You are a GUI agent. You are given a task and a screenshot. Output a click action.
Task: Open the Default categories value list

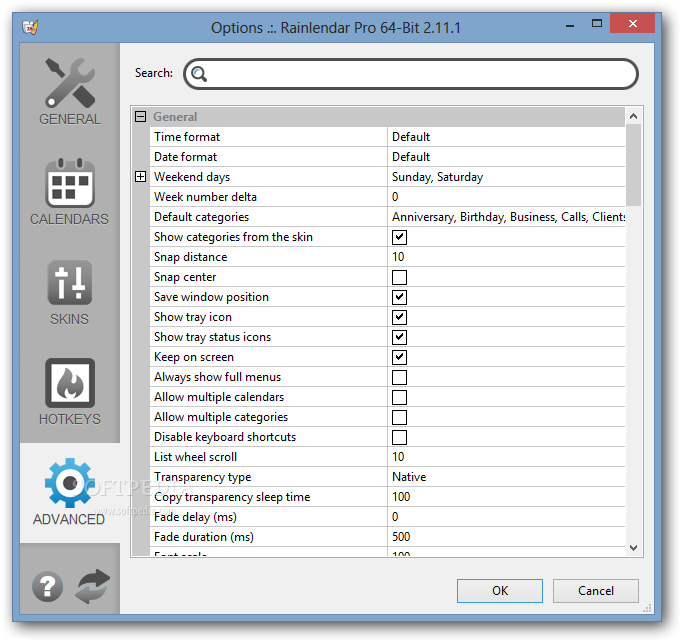click(x=506, y=217)
